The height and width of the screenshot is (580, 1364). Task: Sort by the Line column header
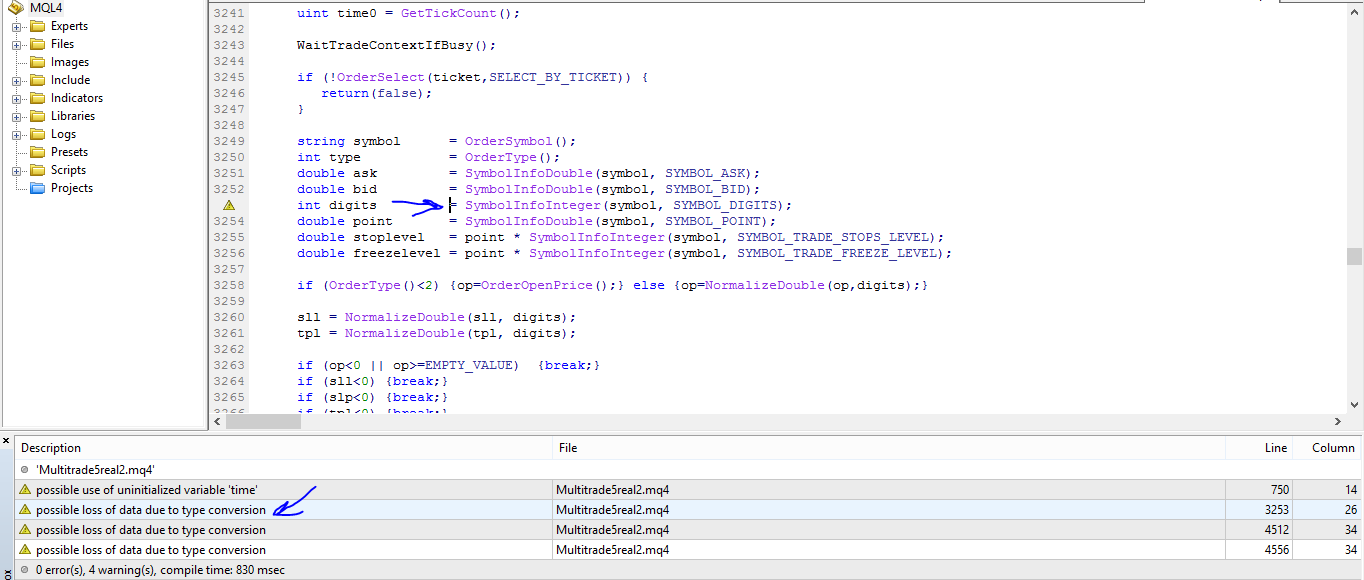1259,448
